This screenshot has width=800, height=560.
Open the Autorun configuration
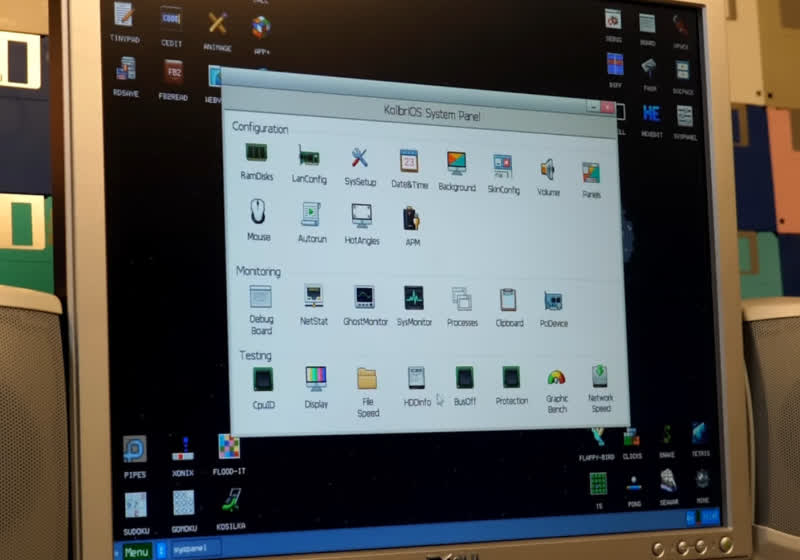click(312, 223)
